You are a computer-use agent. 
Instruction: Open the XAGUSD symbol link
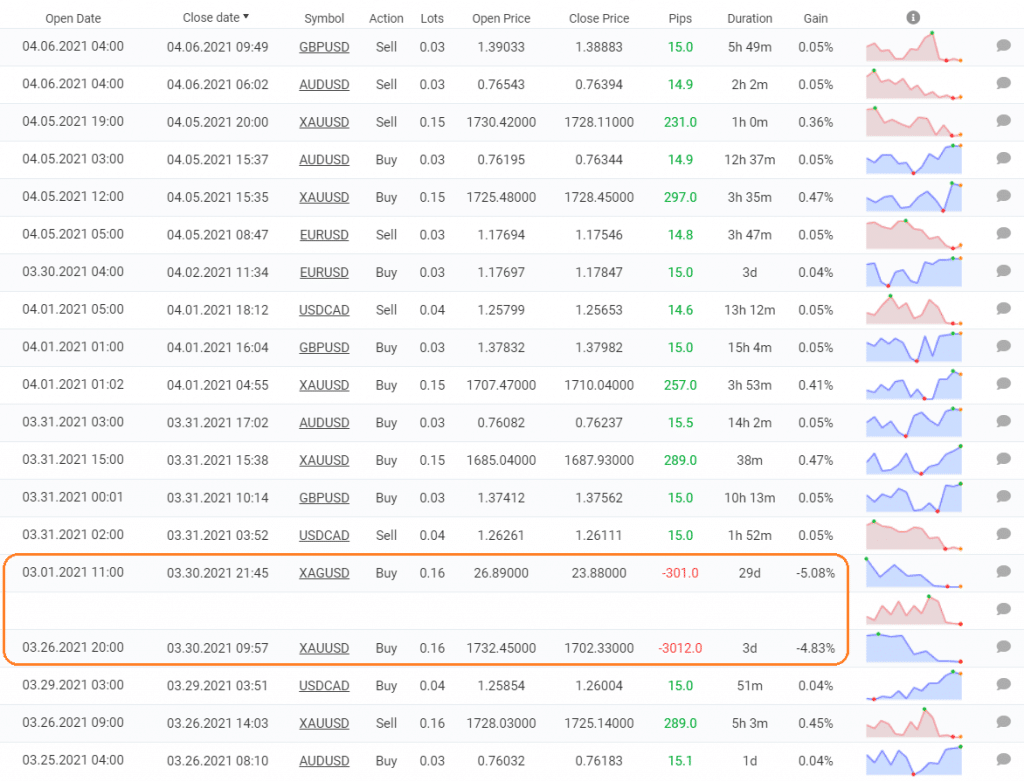click(x=324, y=573)
